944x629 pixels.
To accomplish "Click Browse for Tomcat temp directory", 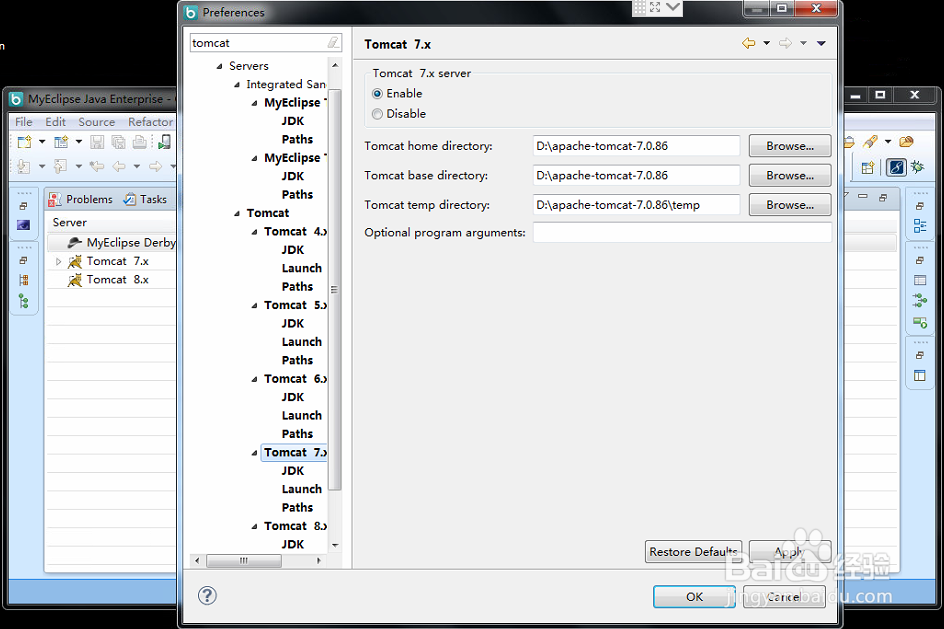I will pyautogui.click(x=790, y=205).
